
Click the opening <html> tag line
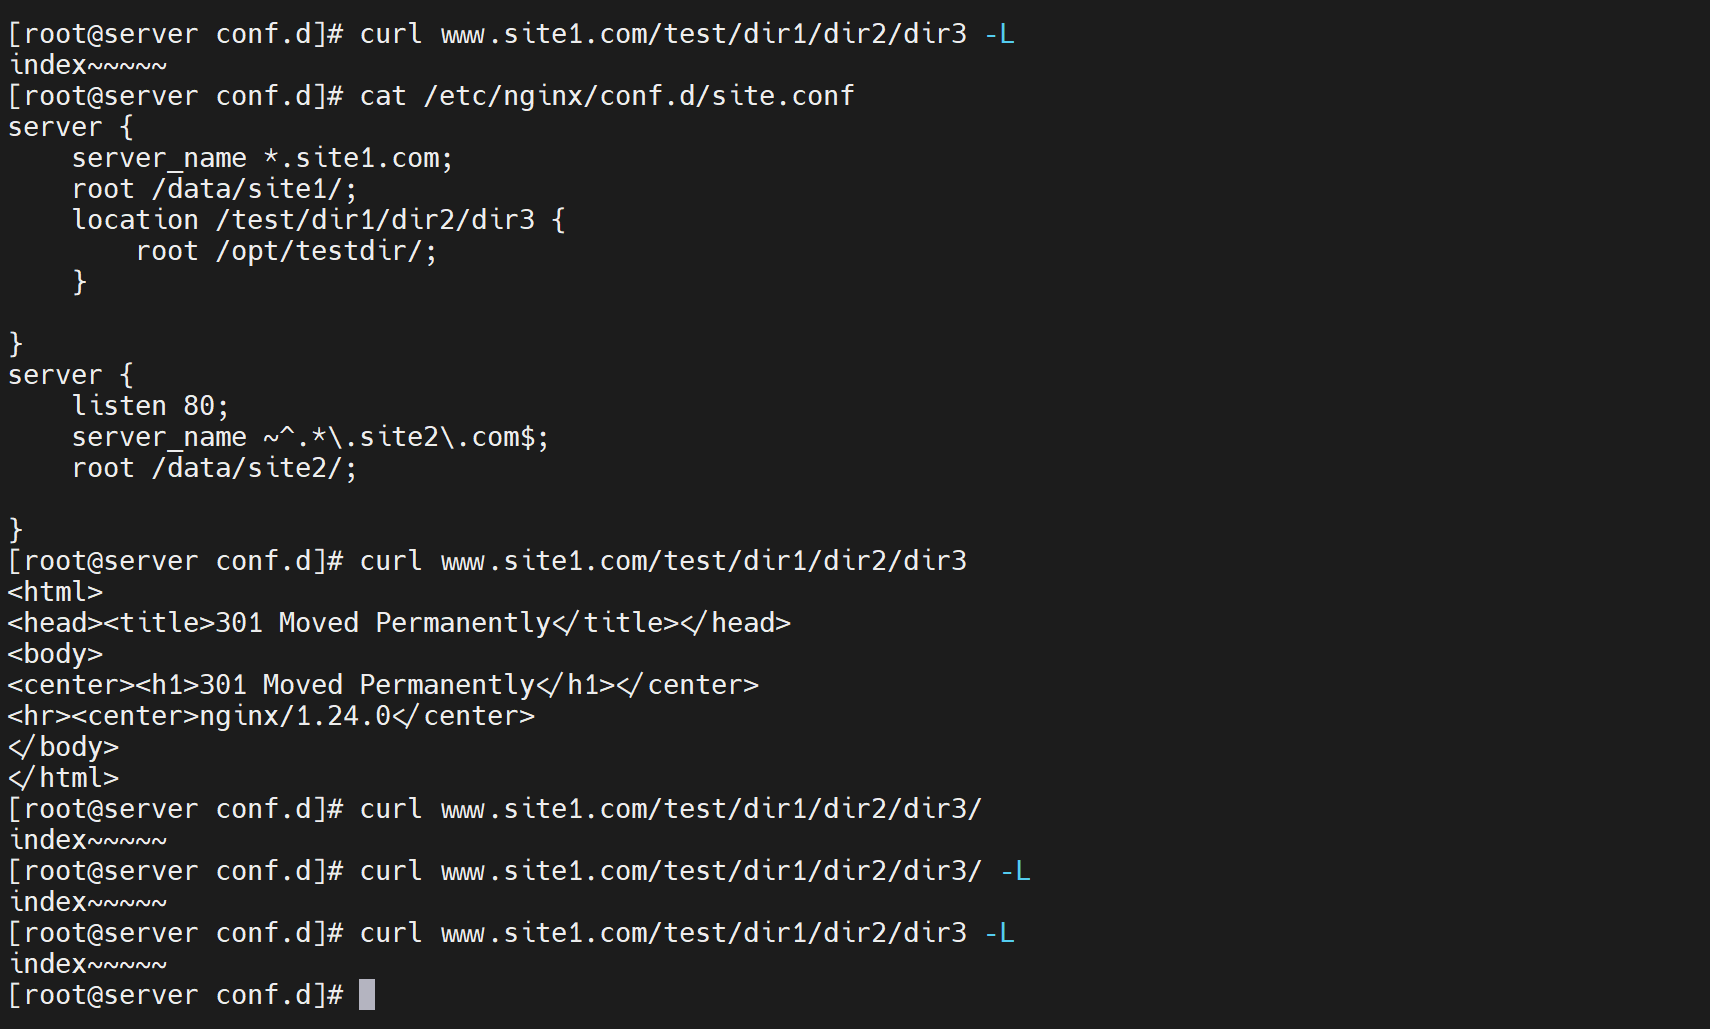coord(55,592)
